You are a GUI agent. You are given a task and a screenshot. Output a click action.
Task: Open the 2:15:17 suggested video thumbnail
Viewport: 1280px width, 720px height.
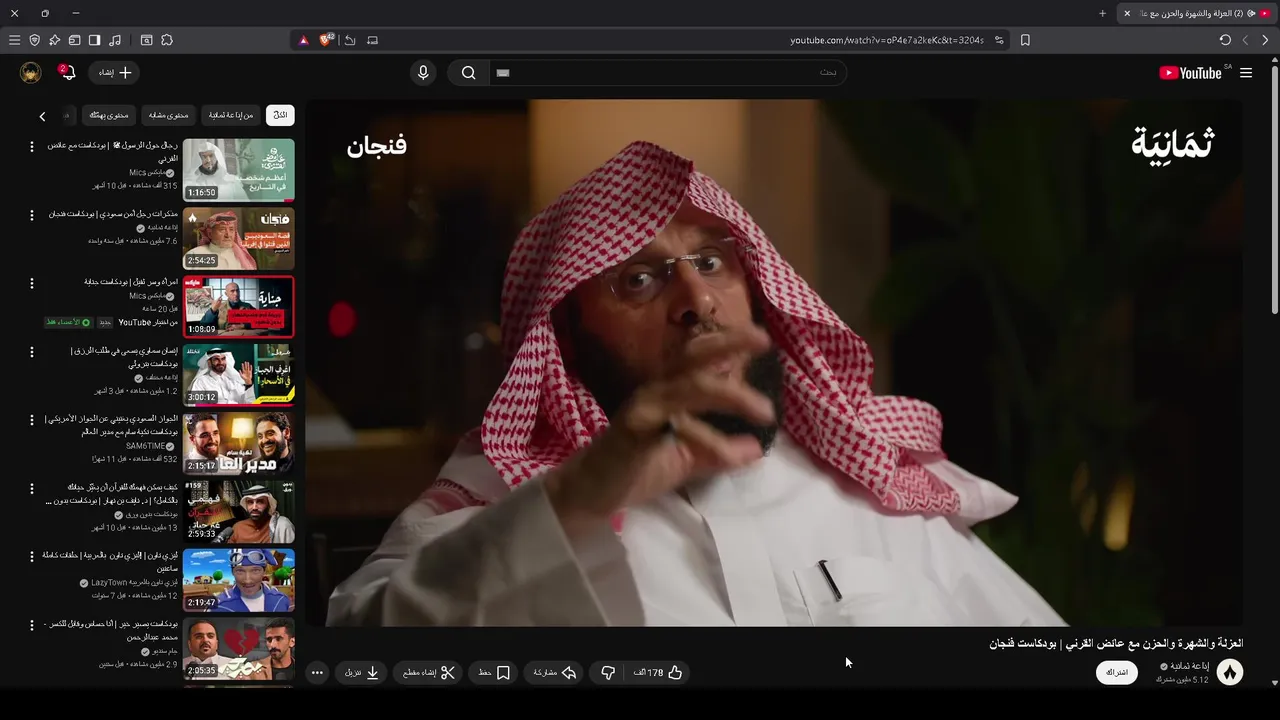(x=239, y=443)
